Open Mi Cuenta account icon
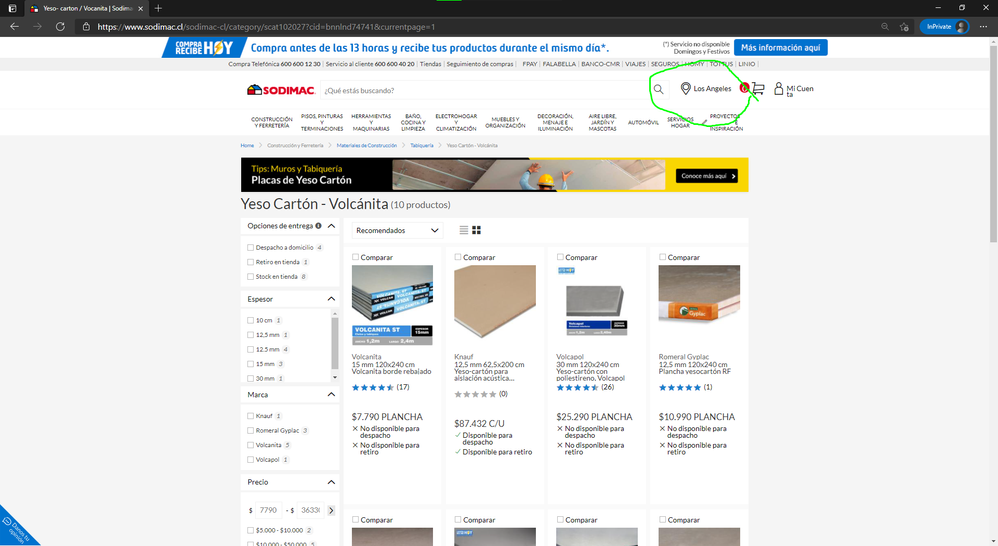 [x=794, y=90]
